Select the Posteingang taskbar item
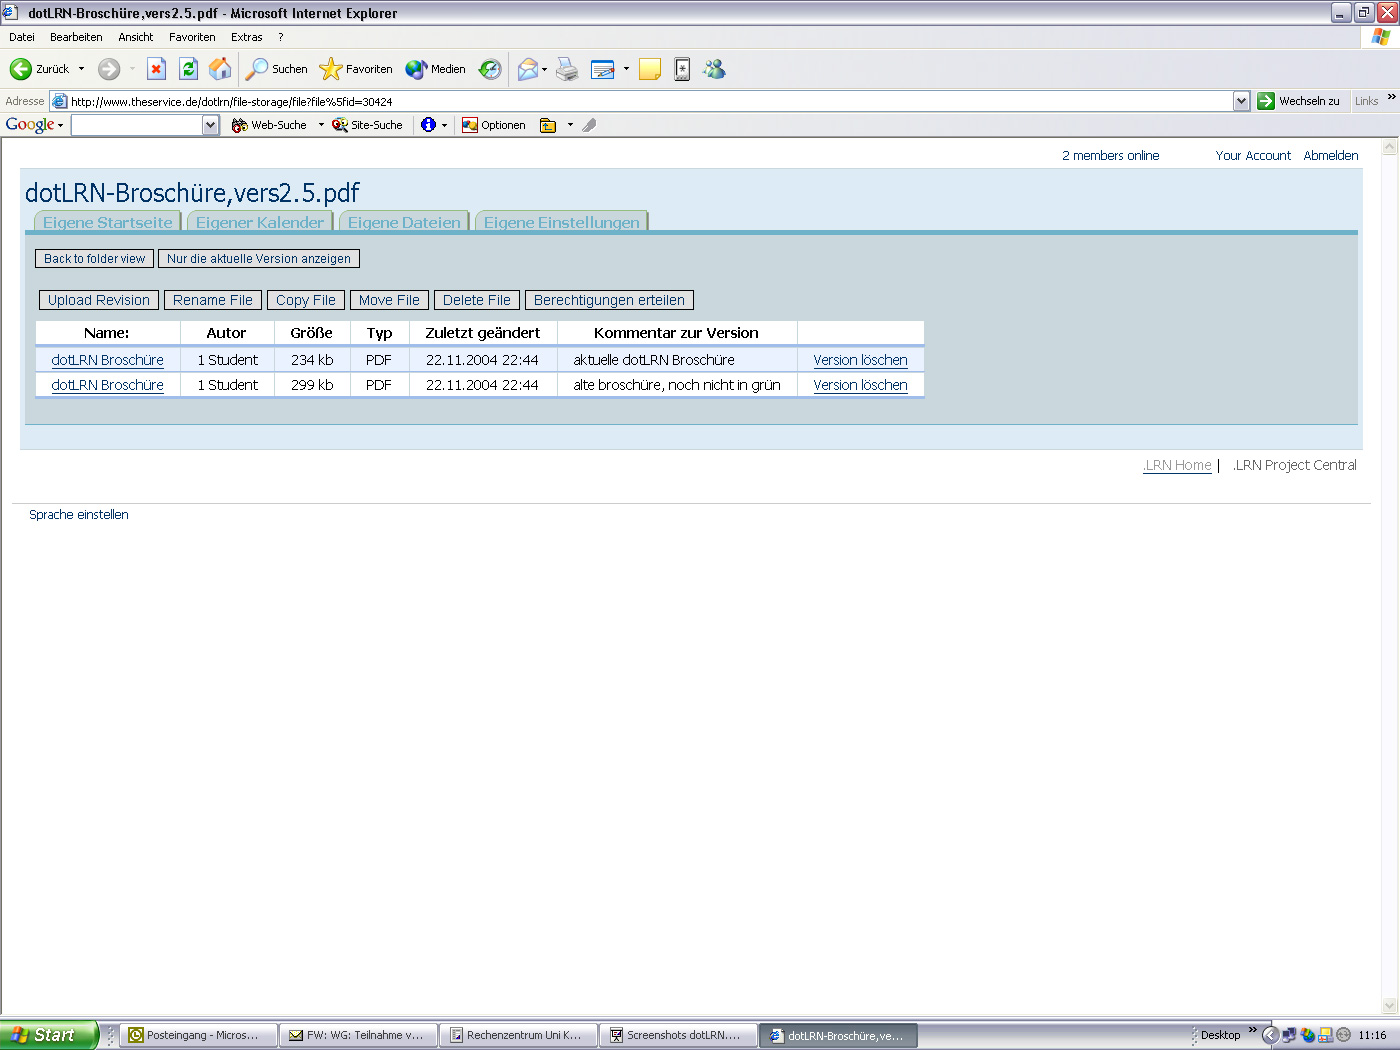This screenshot has width=1400, height=1050. [197, 1035]
